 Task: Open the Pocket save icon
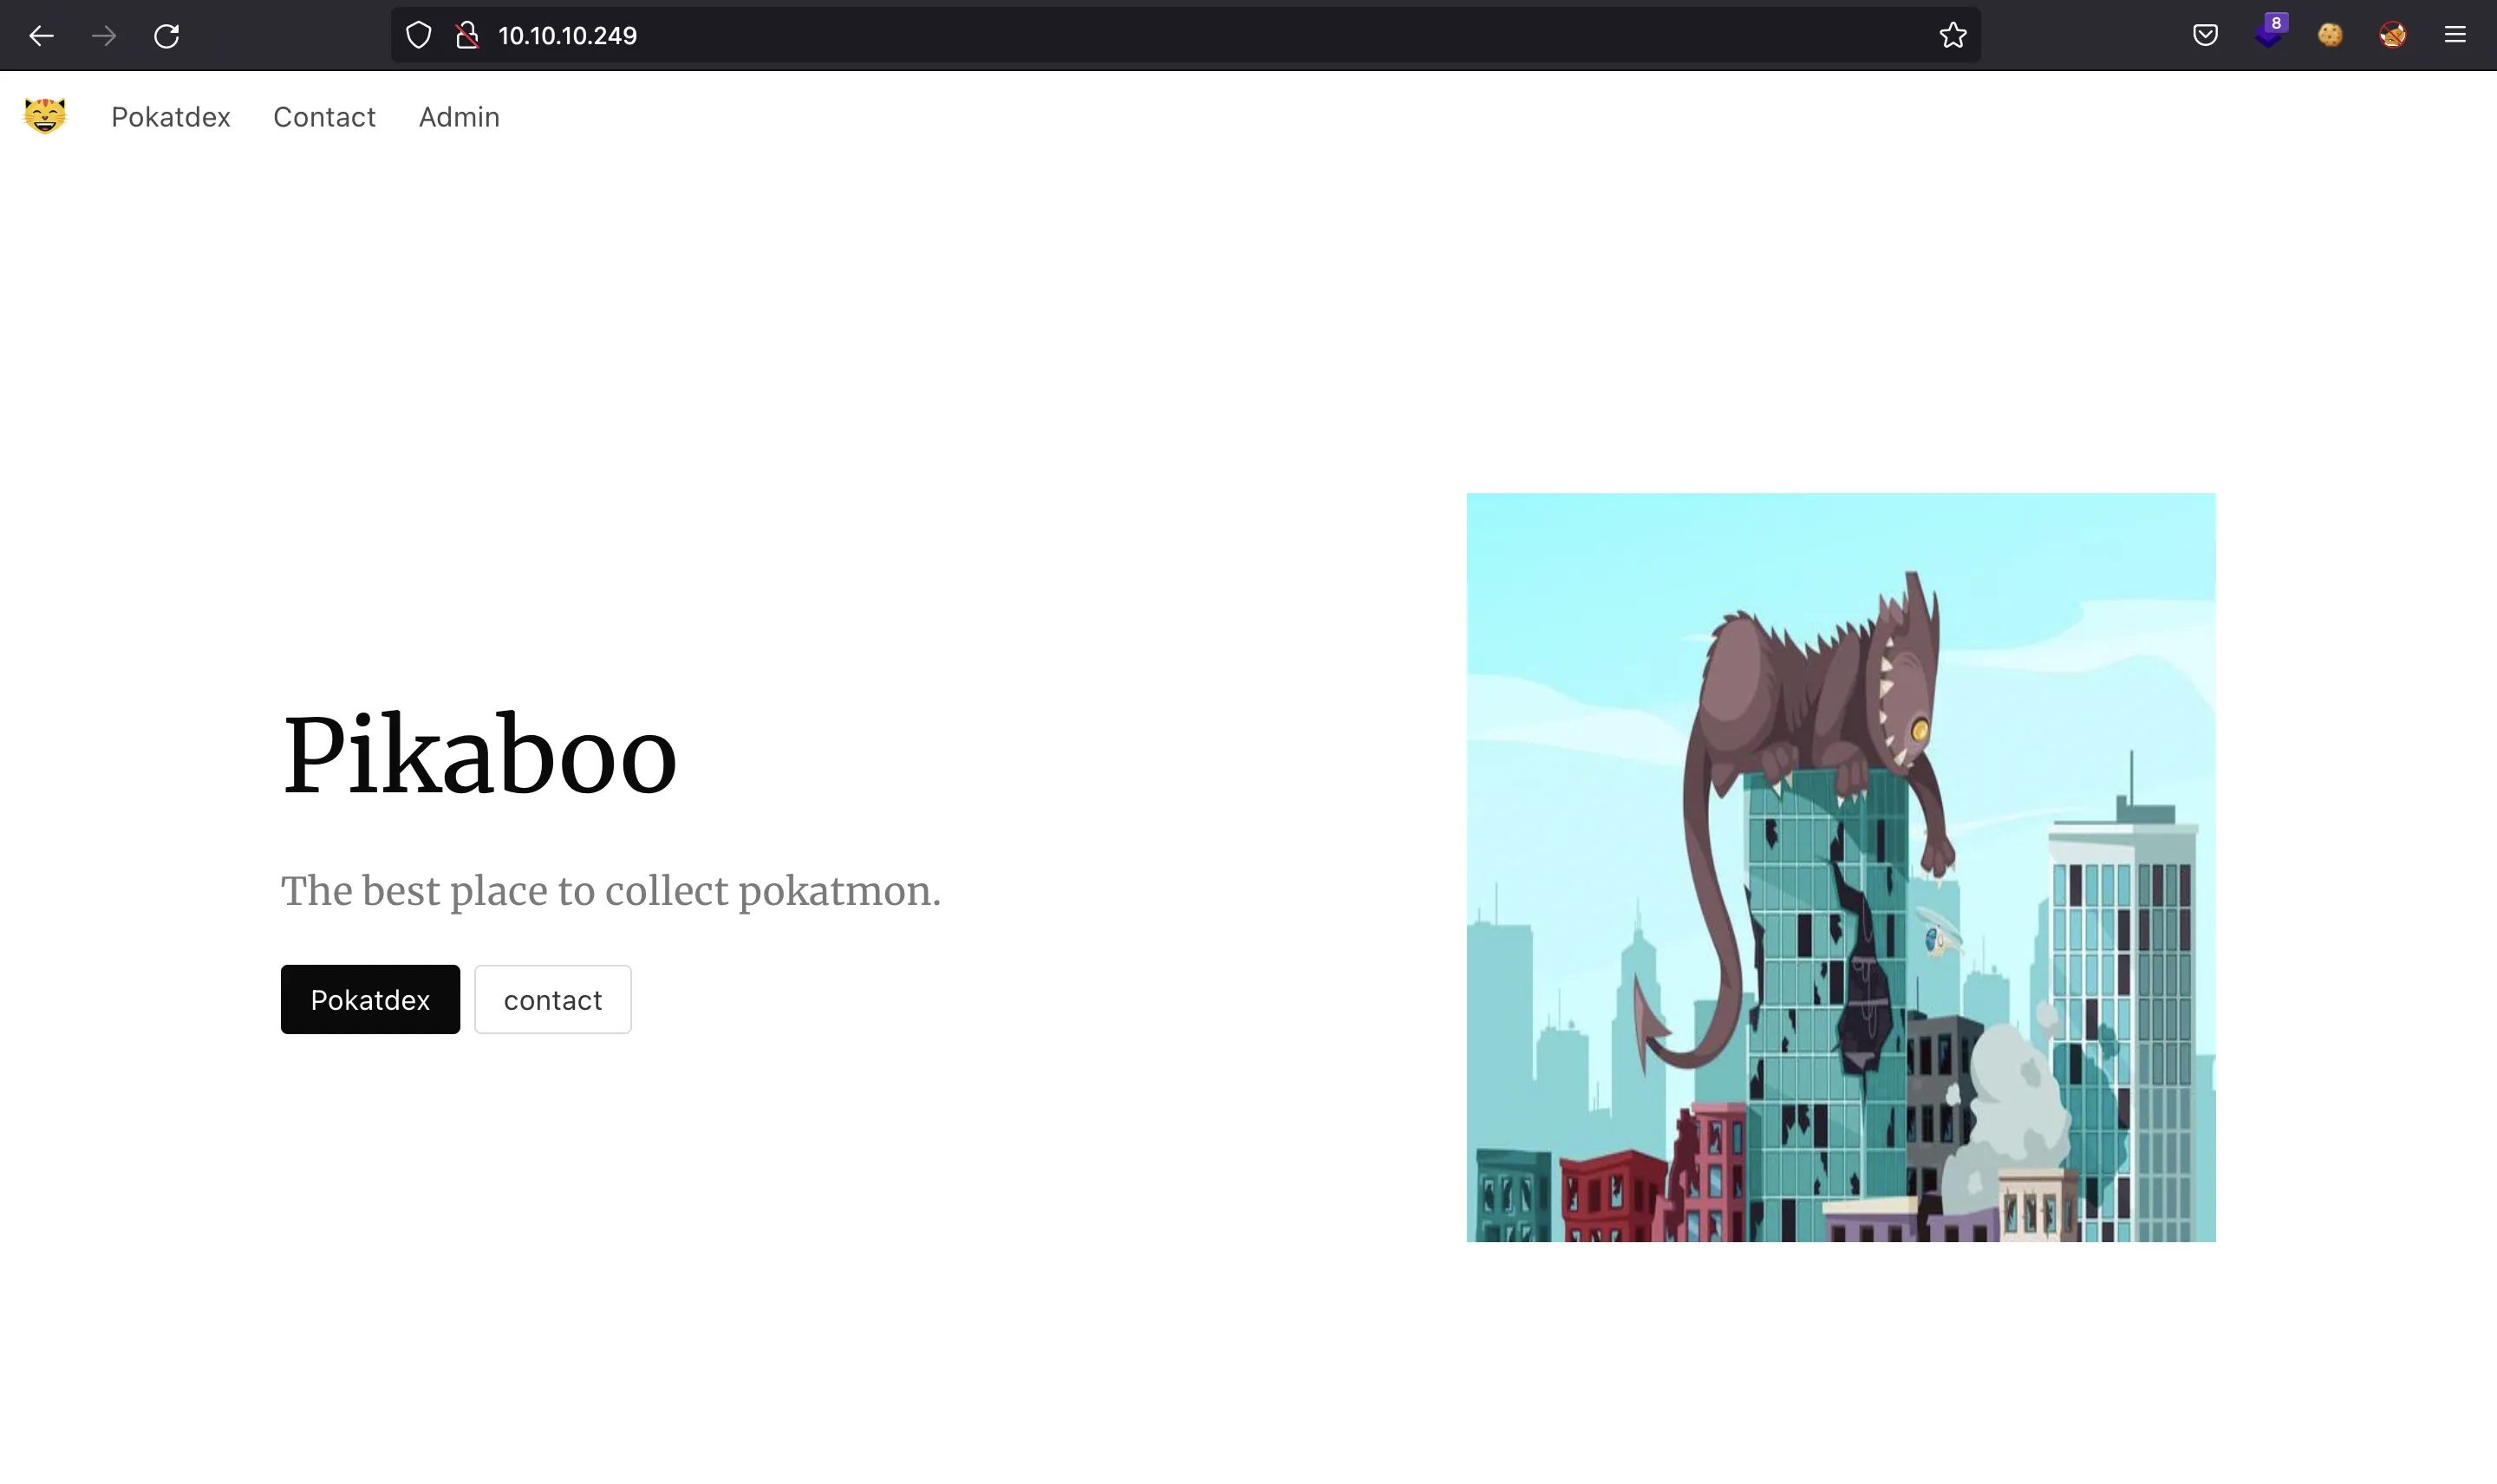click(x=2205, y=36)
